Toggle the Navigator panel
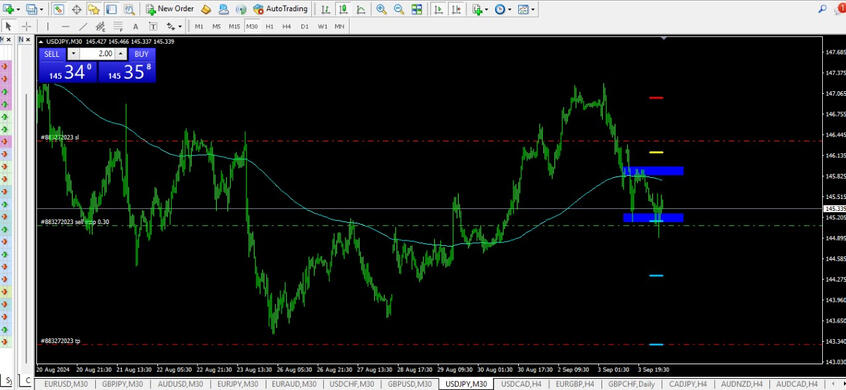The height and width of the screenshot is (390, 846). [94, 9]
